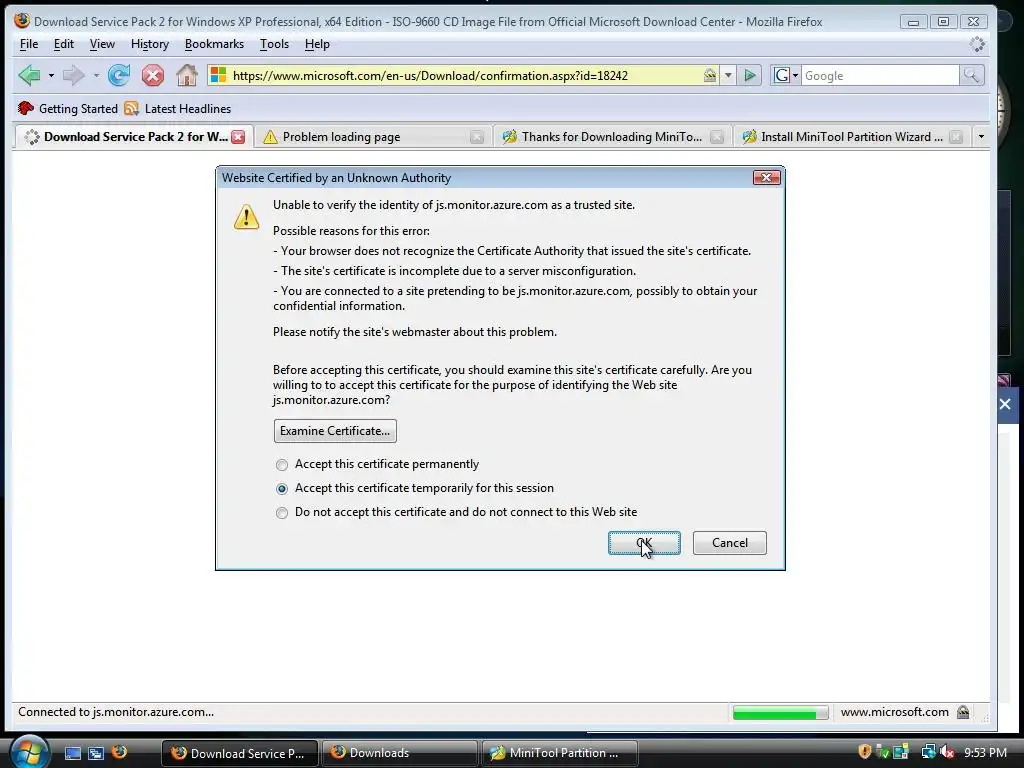Go back with the green Back arrow

(29, 76)
